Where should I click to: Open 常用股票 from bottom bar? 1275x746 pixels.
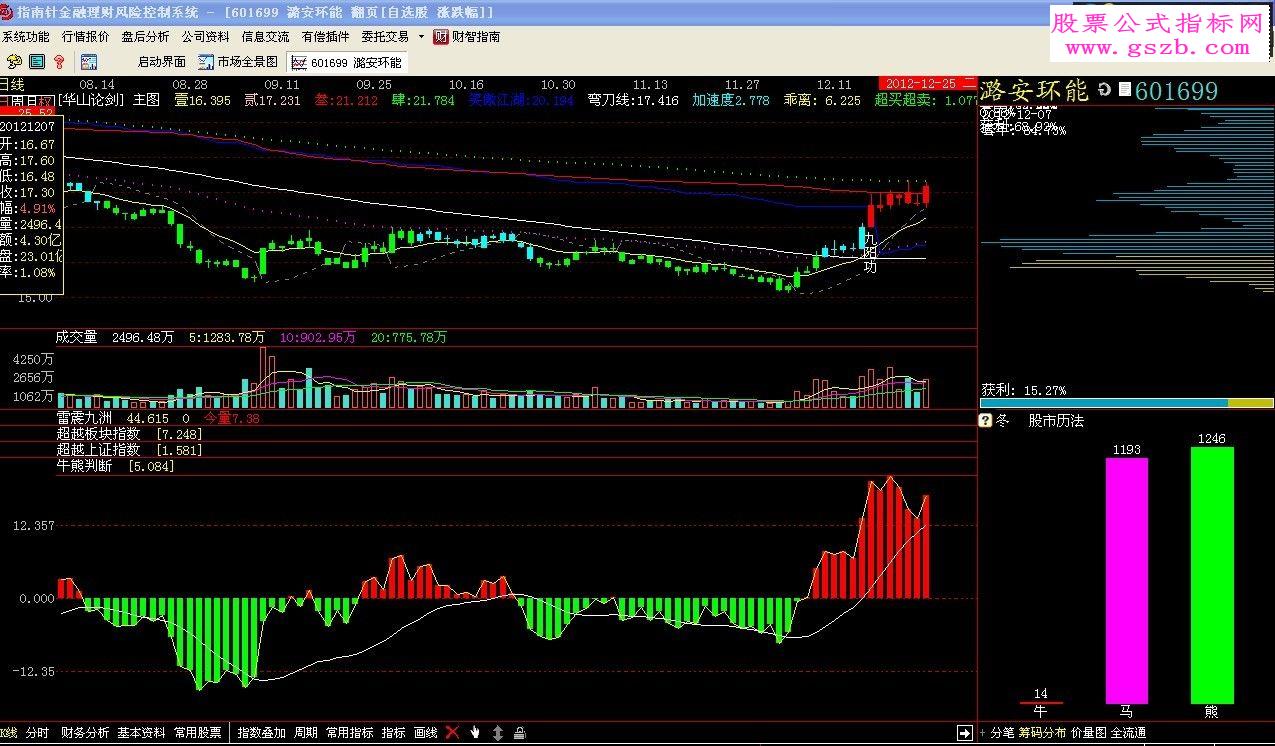tap(198, 733)
